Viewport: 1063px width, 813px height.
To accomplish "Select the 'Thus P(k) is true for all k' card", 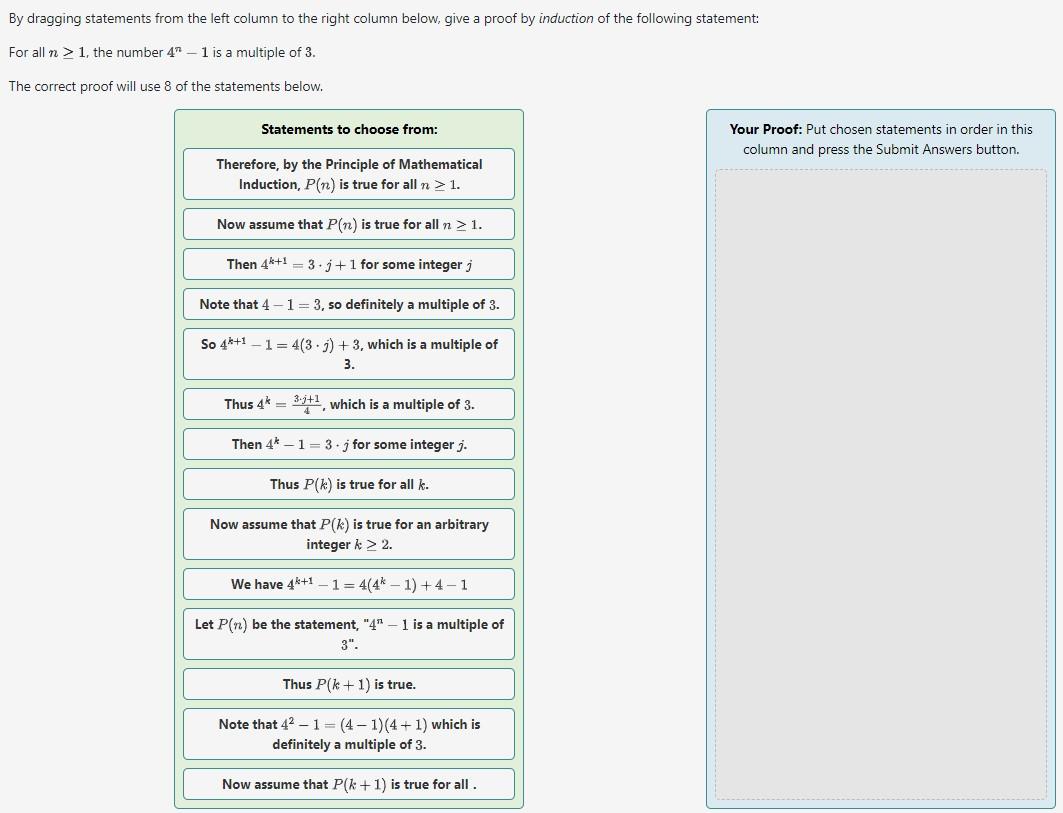I will (x=348, y=484).
